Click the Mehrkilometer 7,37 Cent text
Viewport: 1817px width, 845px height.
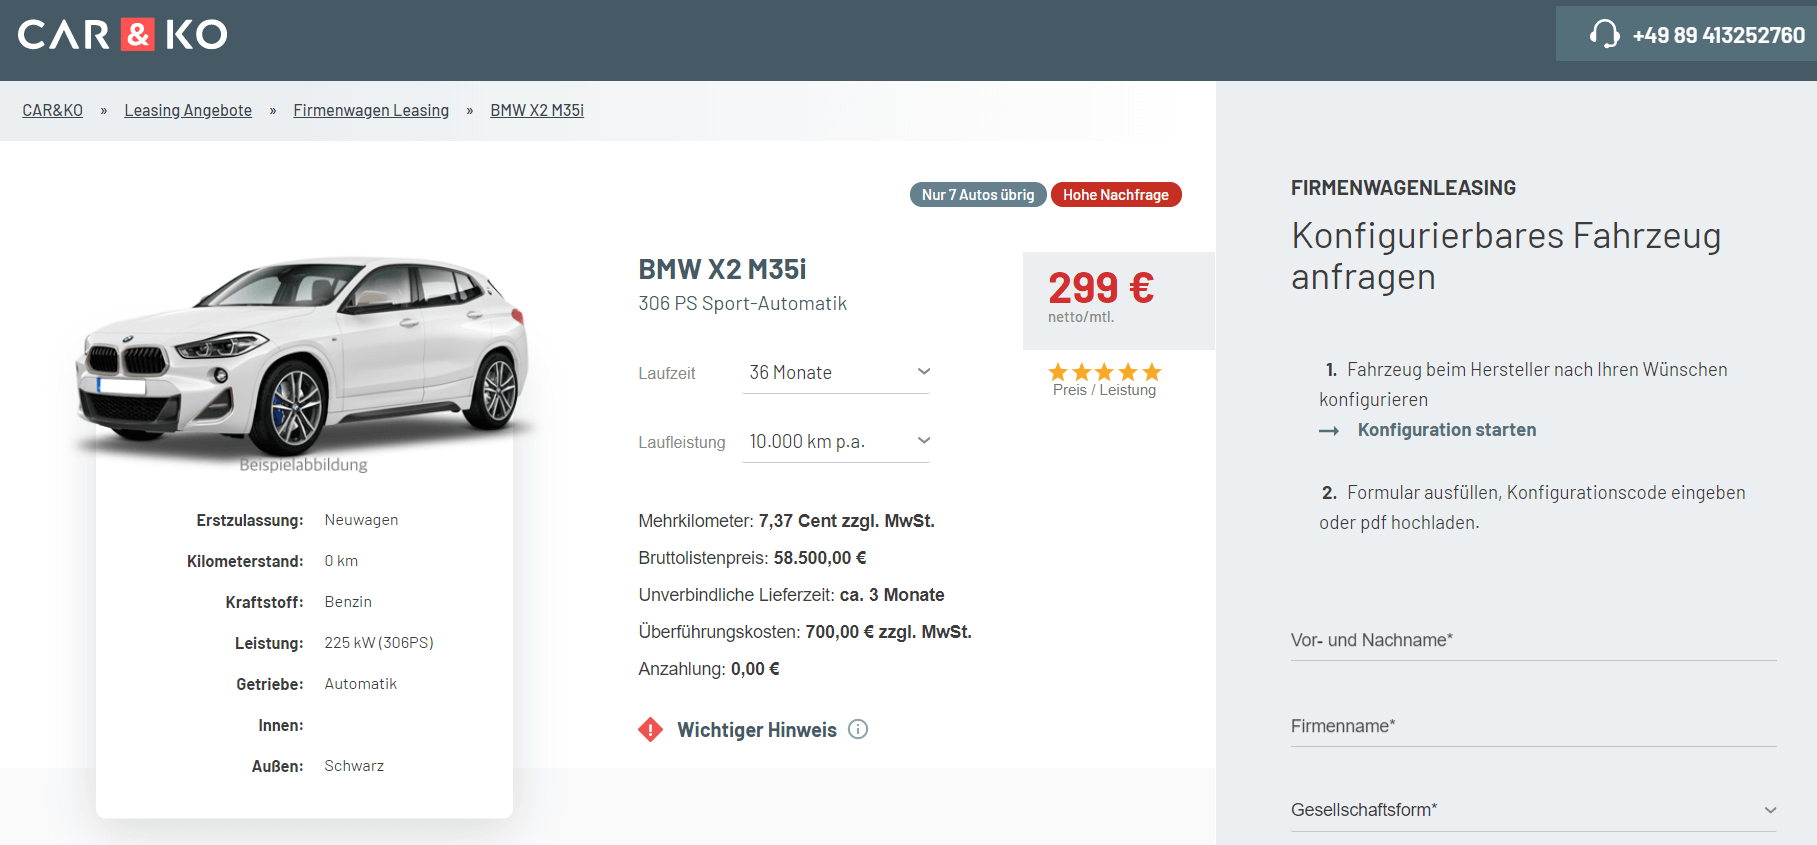point(786,521)
